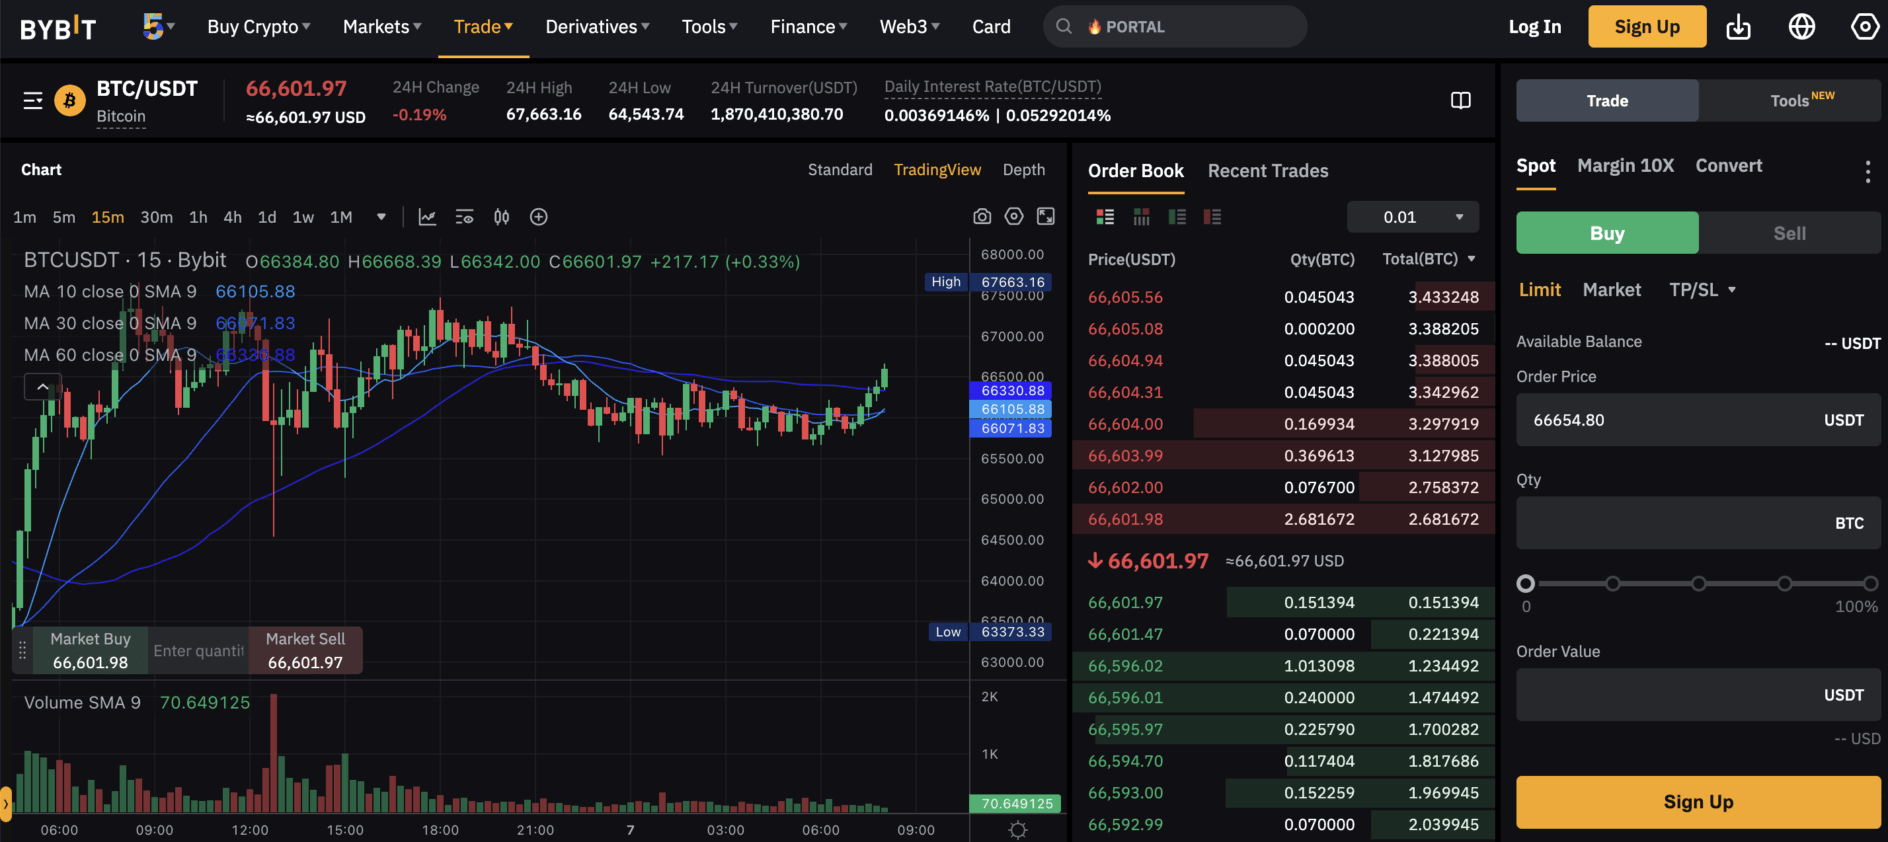Open the trading pairs list hamburger icon
1888x842 pixels.
[33, 101]
